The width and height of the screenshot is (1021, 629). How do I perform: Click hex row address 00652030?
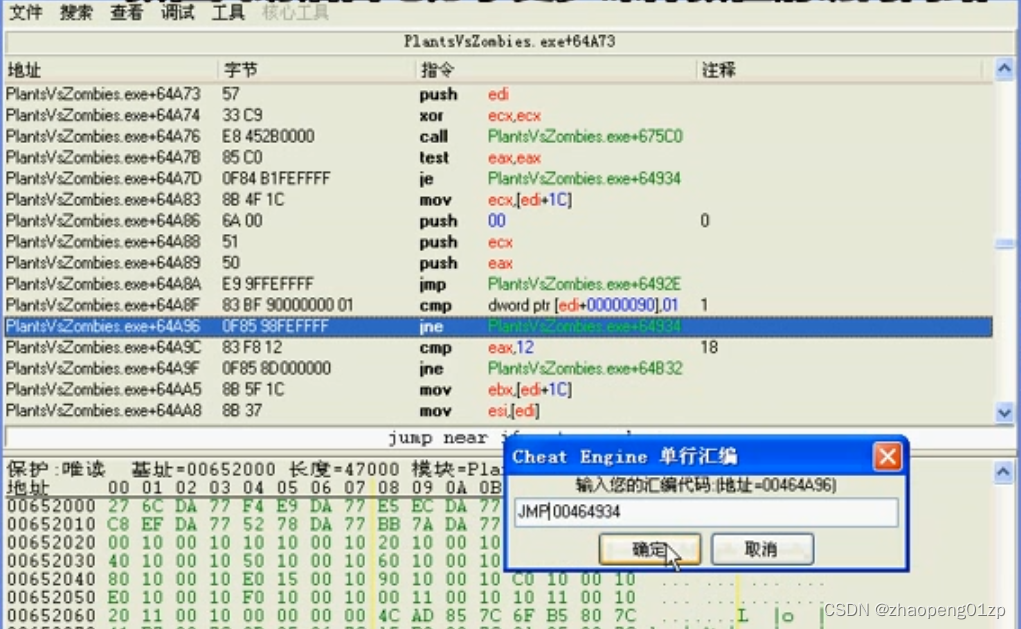pos(51,561)
